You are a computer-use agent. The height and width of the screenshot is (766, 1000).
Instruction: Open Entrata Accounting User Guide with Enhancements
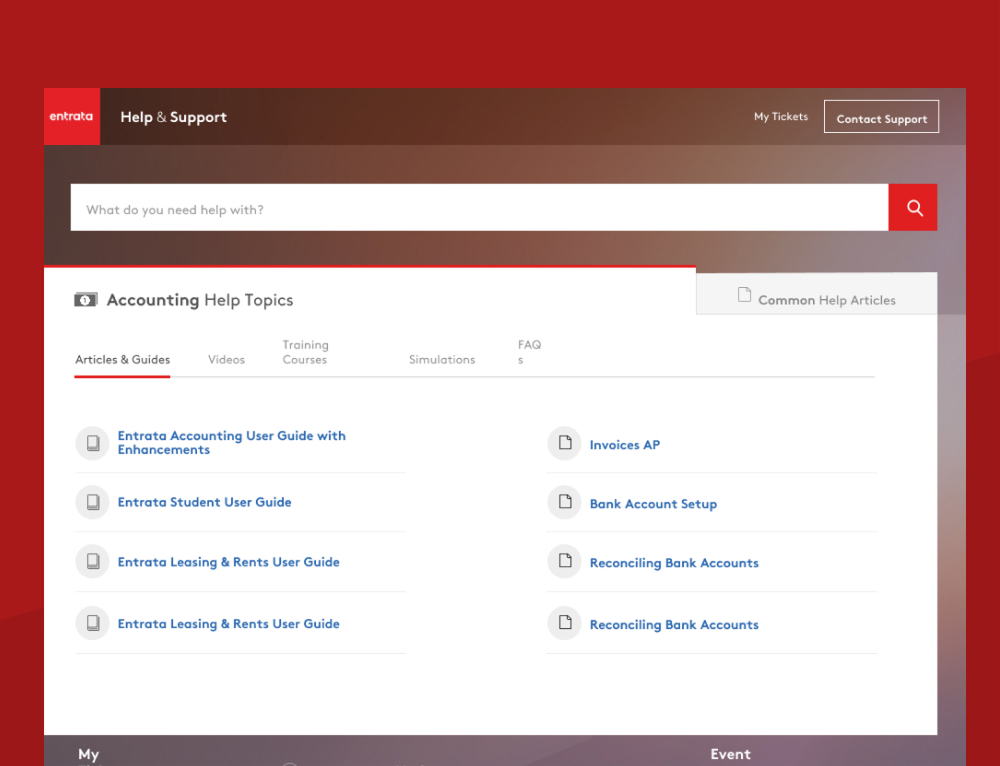231,443
